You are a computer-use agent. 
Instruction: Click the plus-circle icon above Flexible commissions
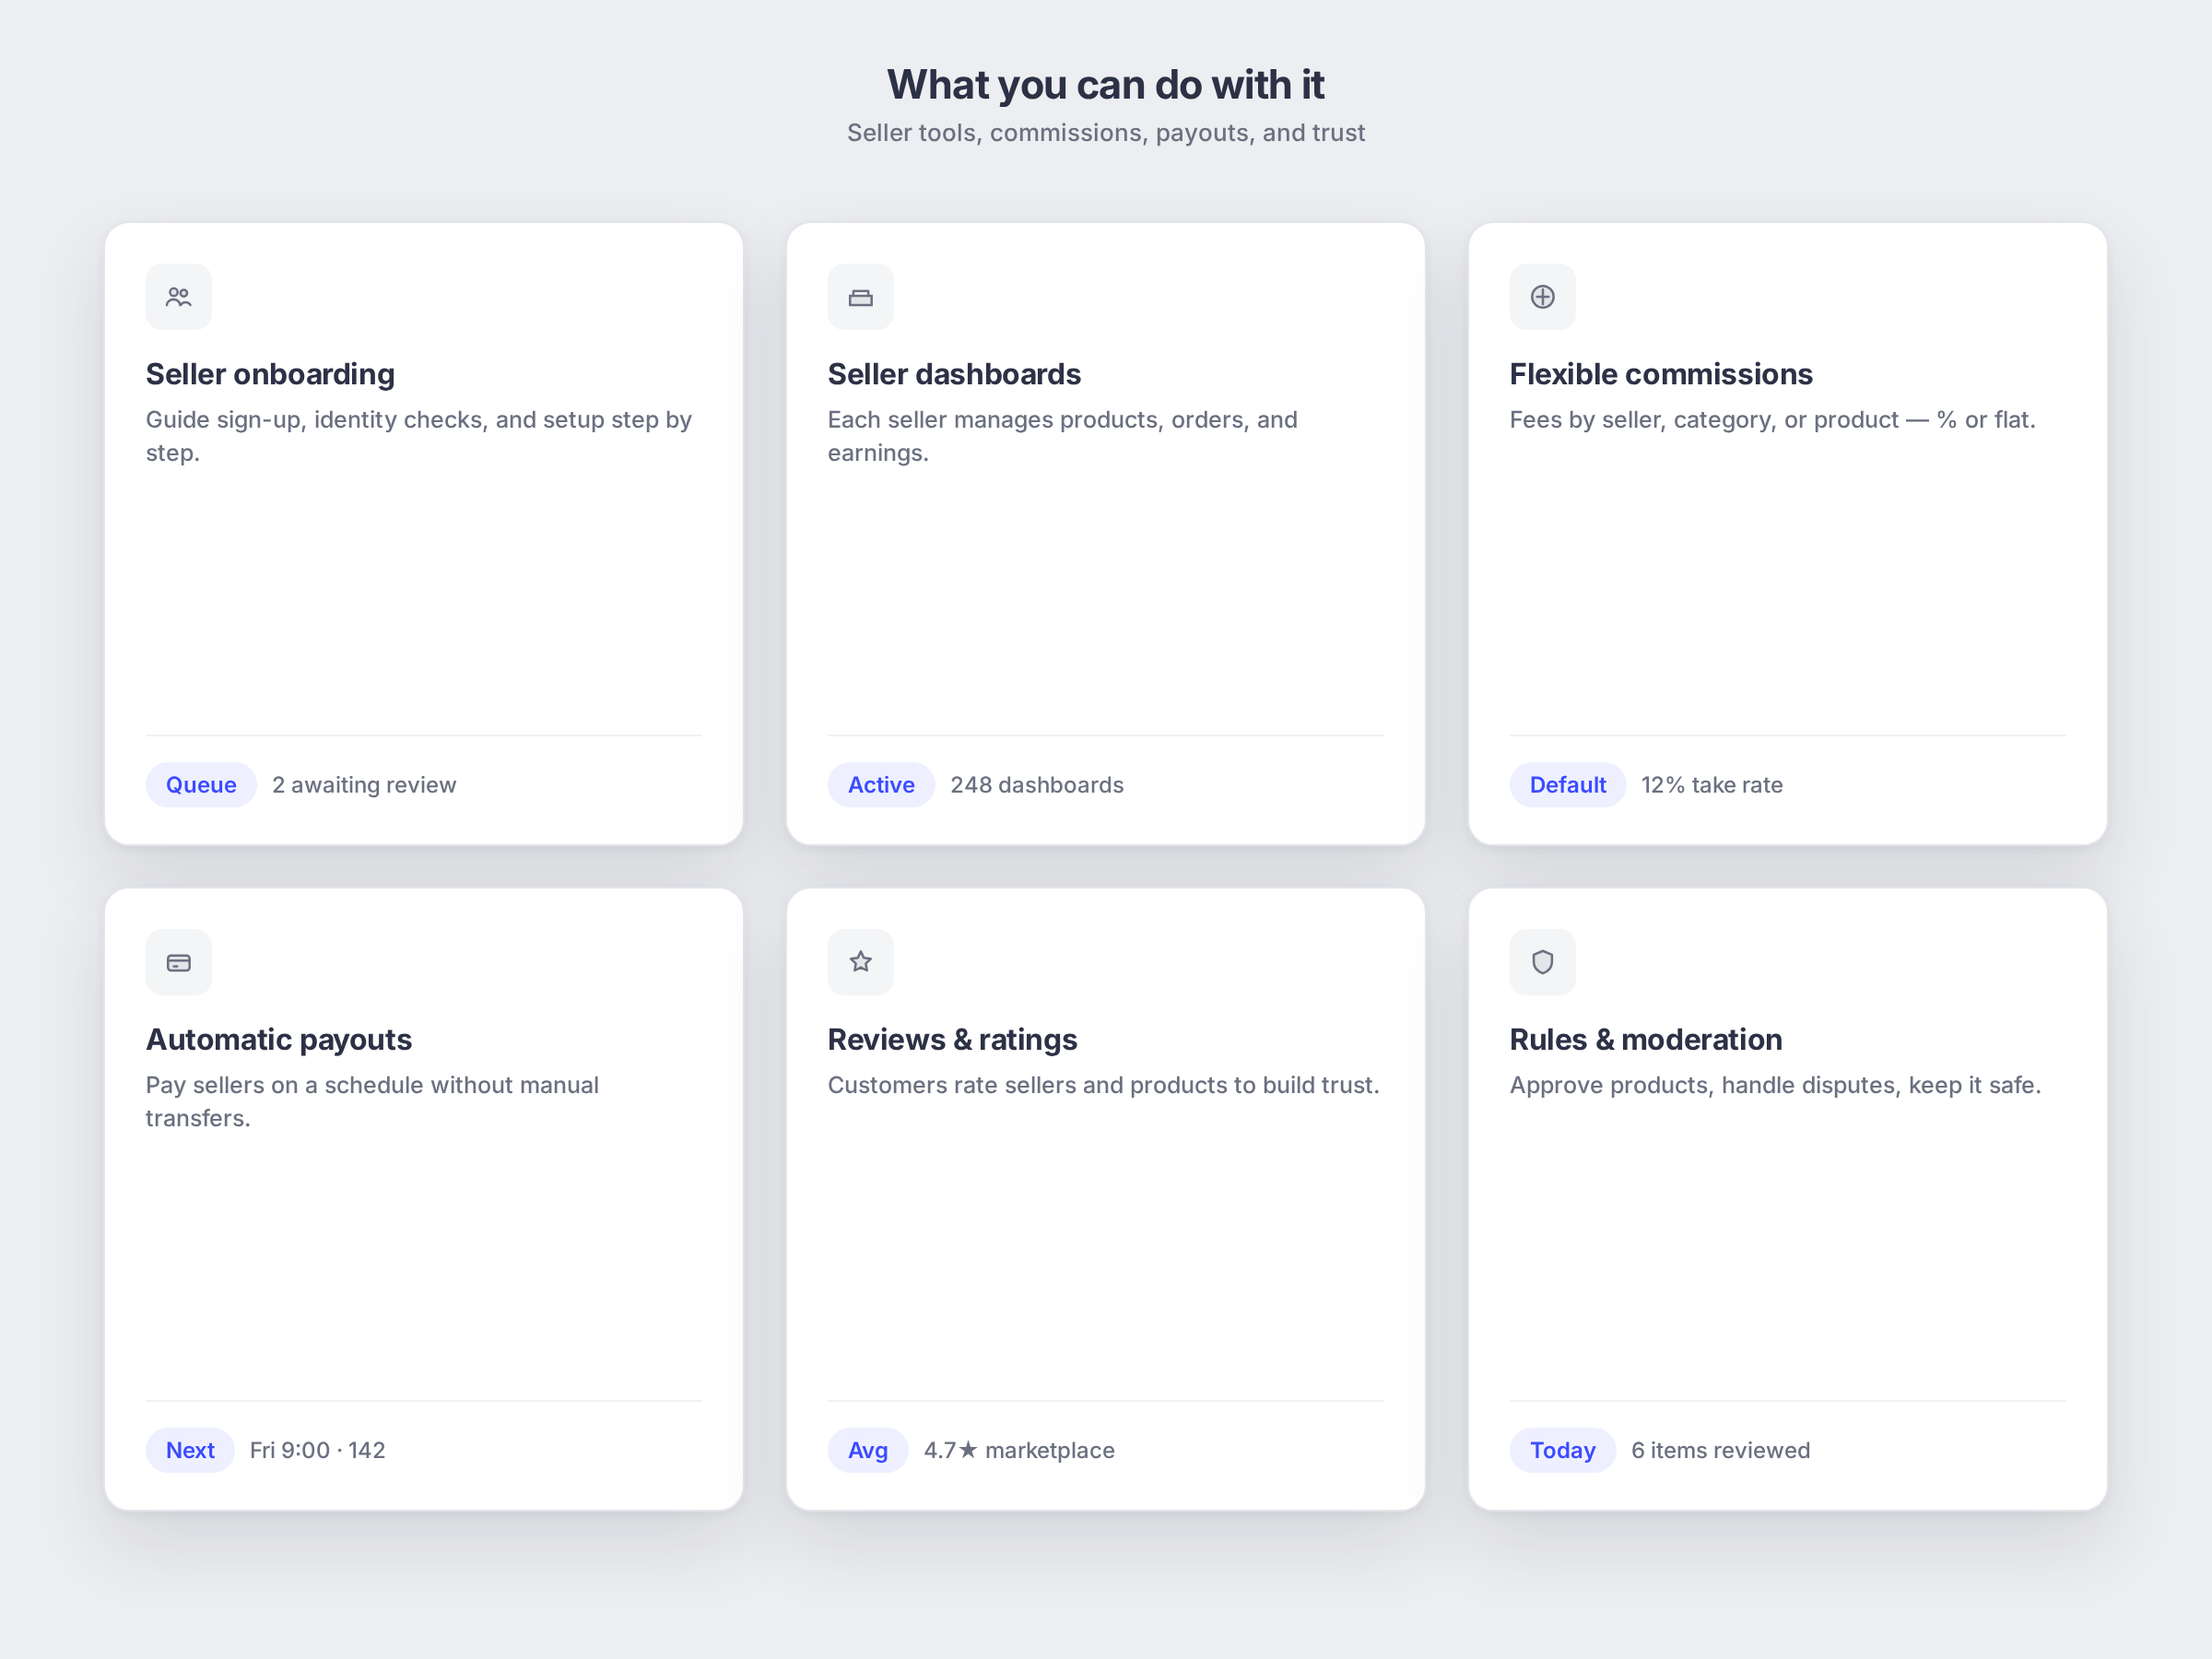point(1543,297)
